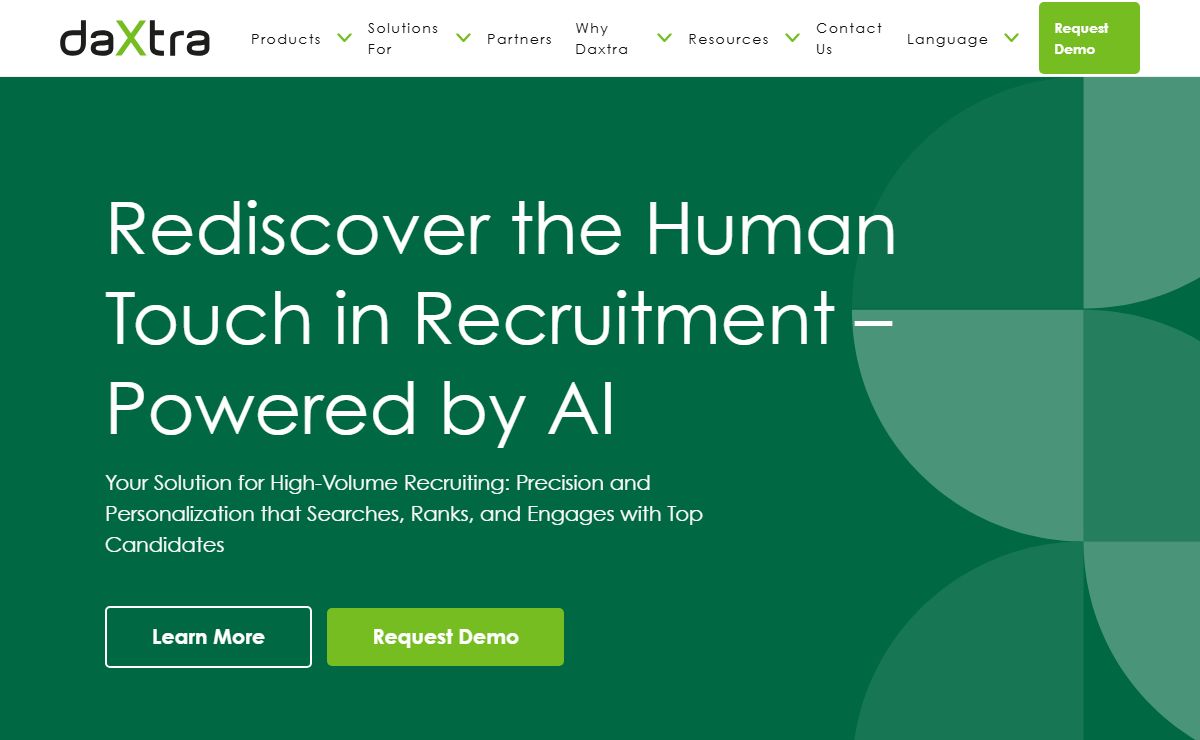Open the Why Daxtra menu
Screen dimensions: 1200x740
602,38
